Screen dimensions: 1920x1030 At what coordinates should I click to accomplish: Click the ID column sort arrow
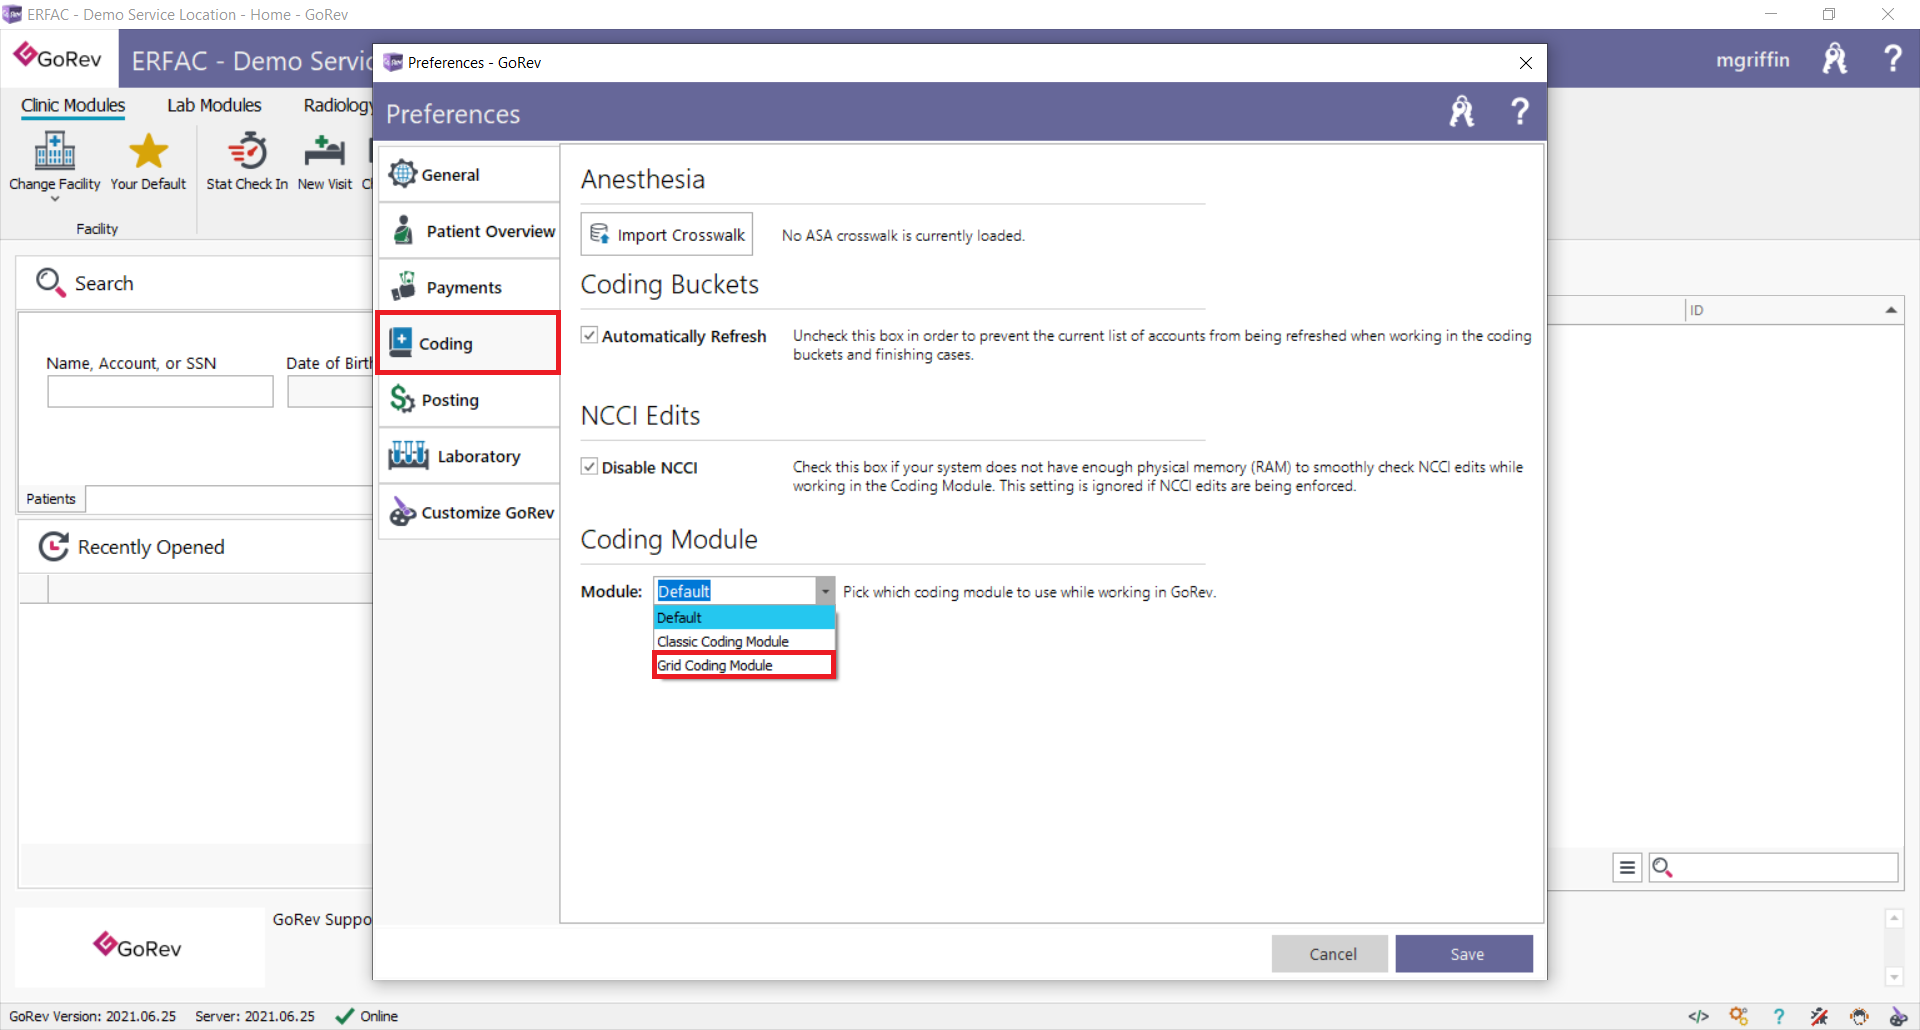point(1891,310)
